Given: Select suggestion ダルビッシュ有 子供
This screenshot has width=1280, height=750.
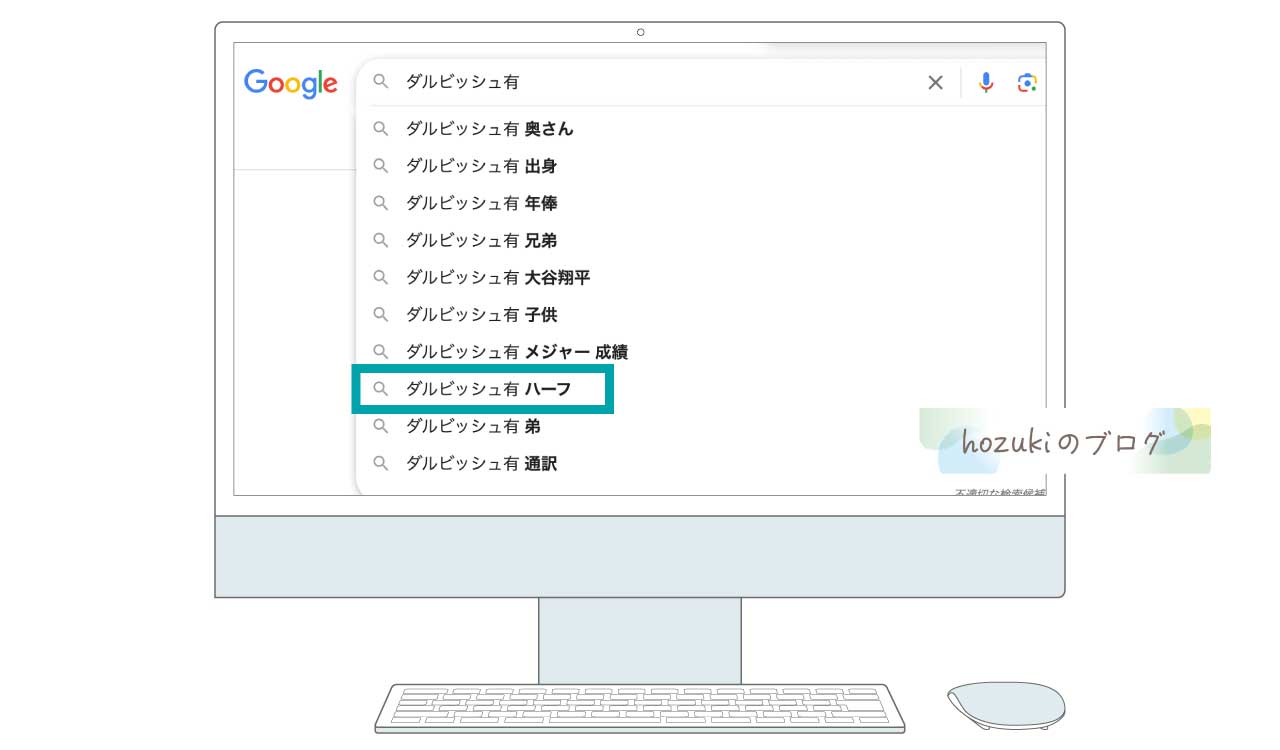Looking at the screenshot, I should tap(701, 315).
